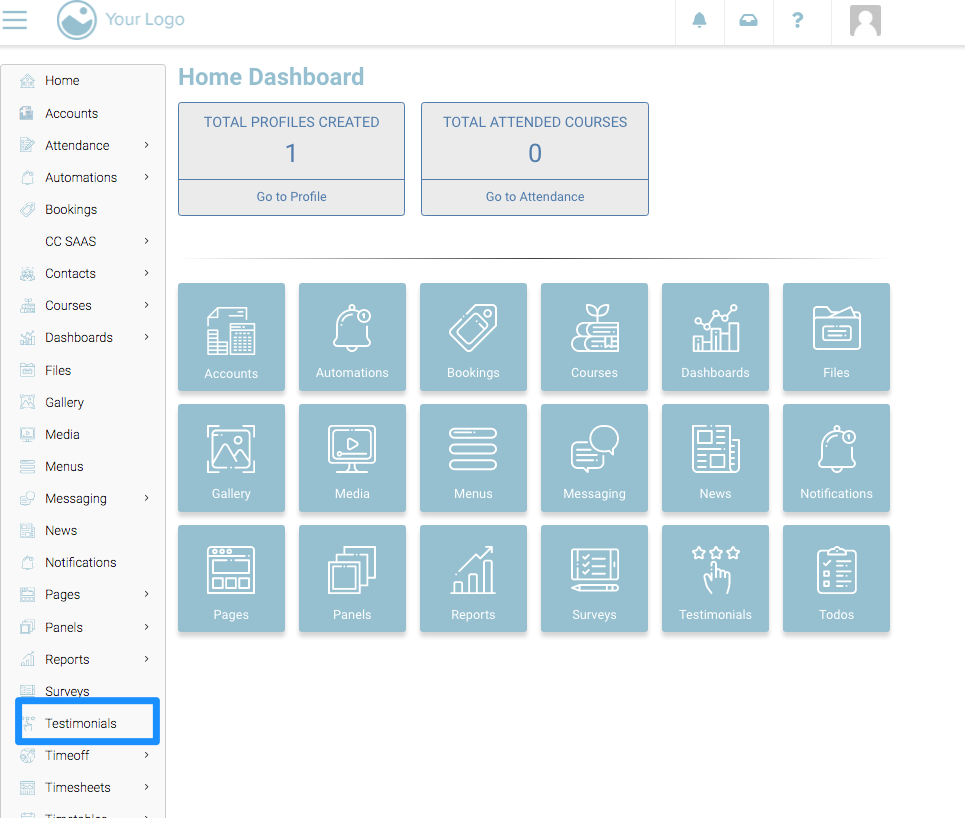
Task: Open the Accounts dashboard tile
Action: pos(231,337)
